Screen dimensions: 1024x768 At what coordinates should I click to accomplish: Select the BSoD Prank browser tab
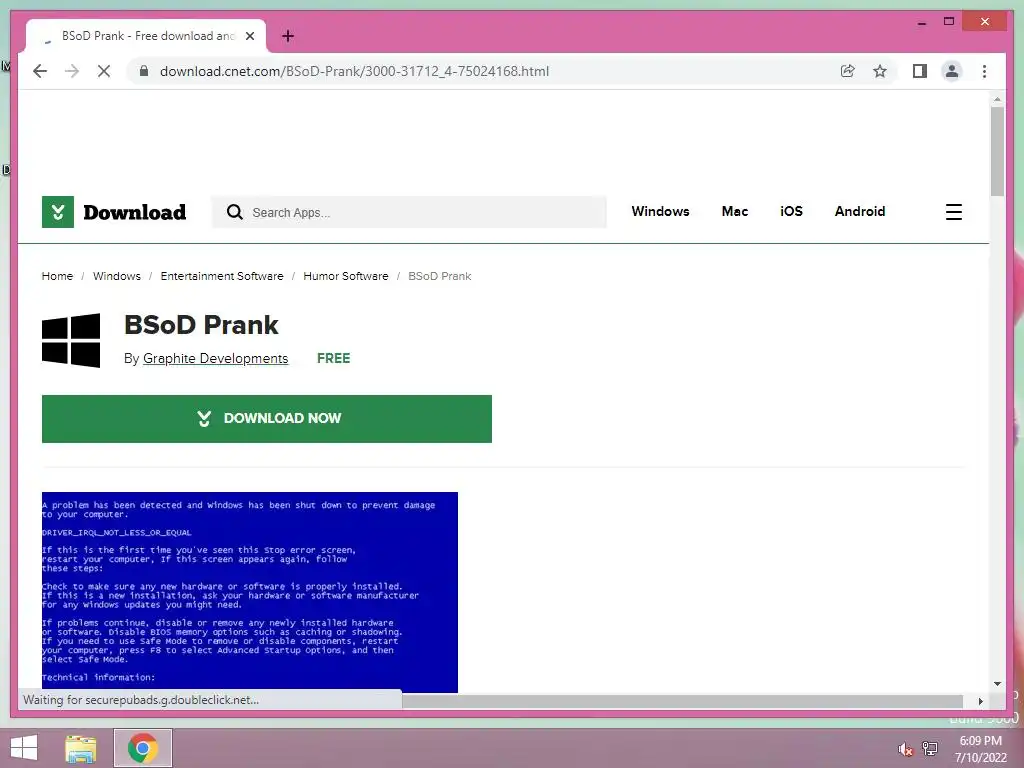[146, 36]
